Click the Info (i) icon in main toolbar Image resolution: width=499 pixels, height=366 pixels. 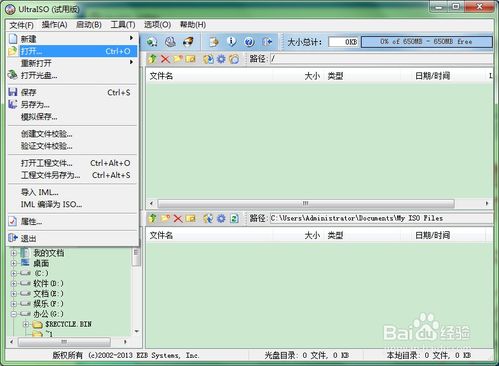pos(231,42)
